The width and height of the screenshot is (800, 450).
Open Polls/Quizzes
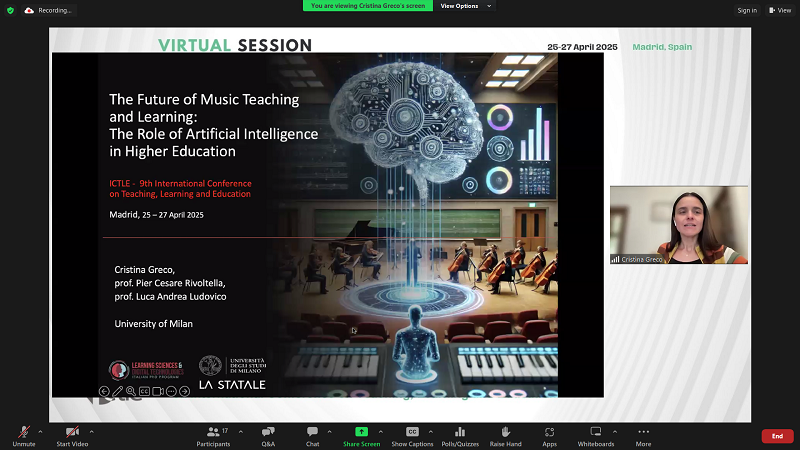coord(460,432)
